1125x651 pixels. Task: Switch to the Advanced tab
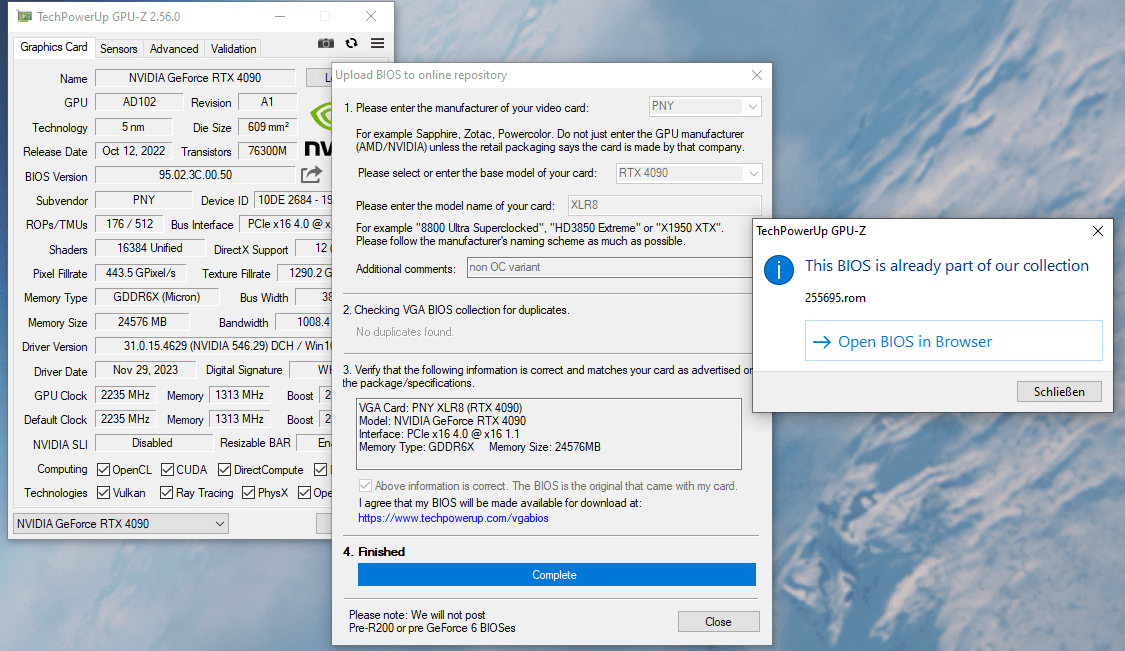pos(174,49)
